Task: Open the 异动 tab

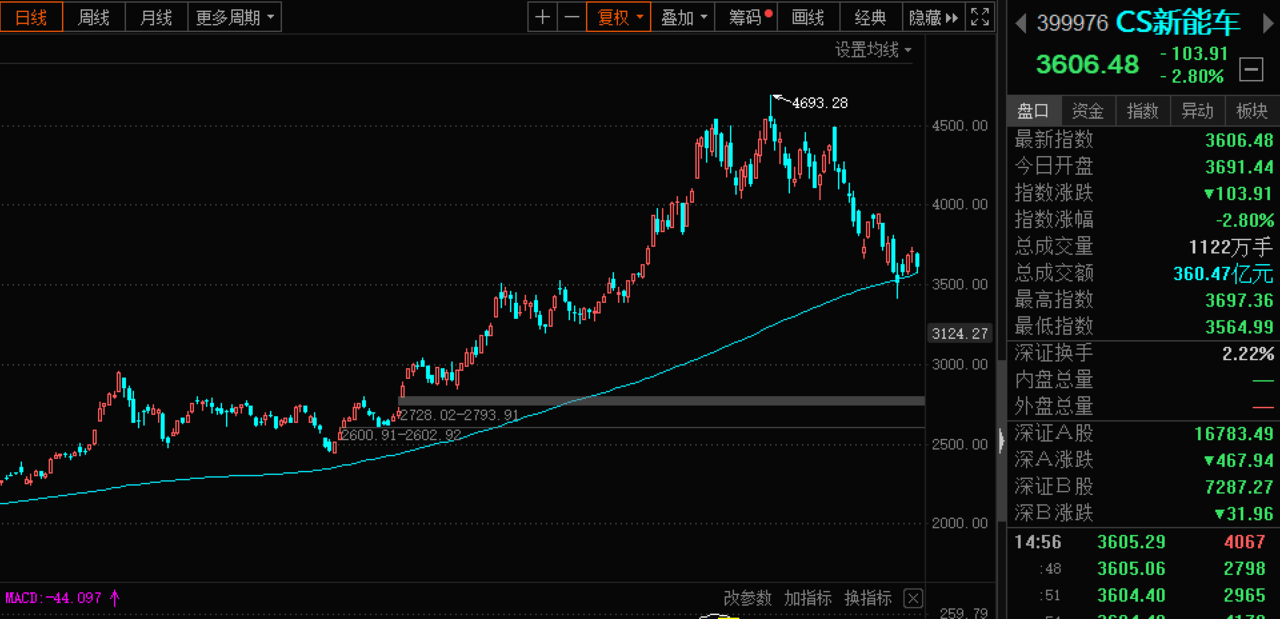Action: [x=1197, y=111]
